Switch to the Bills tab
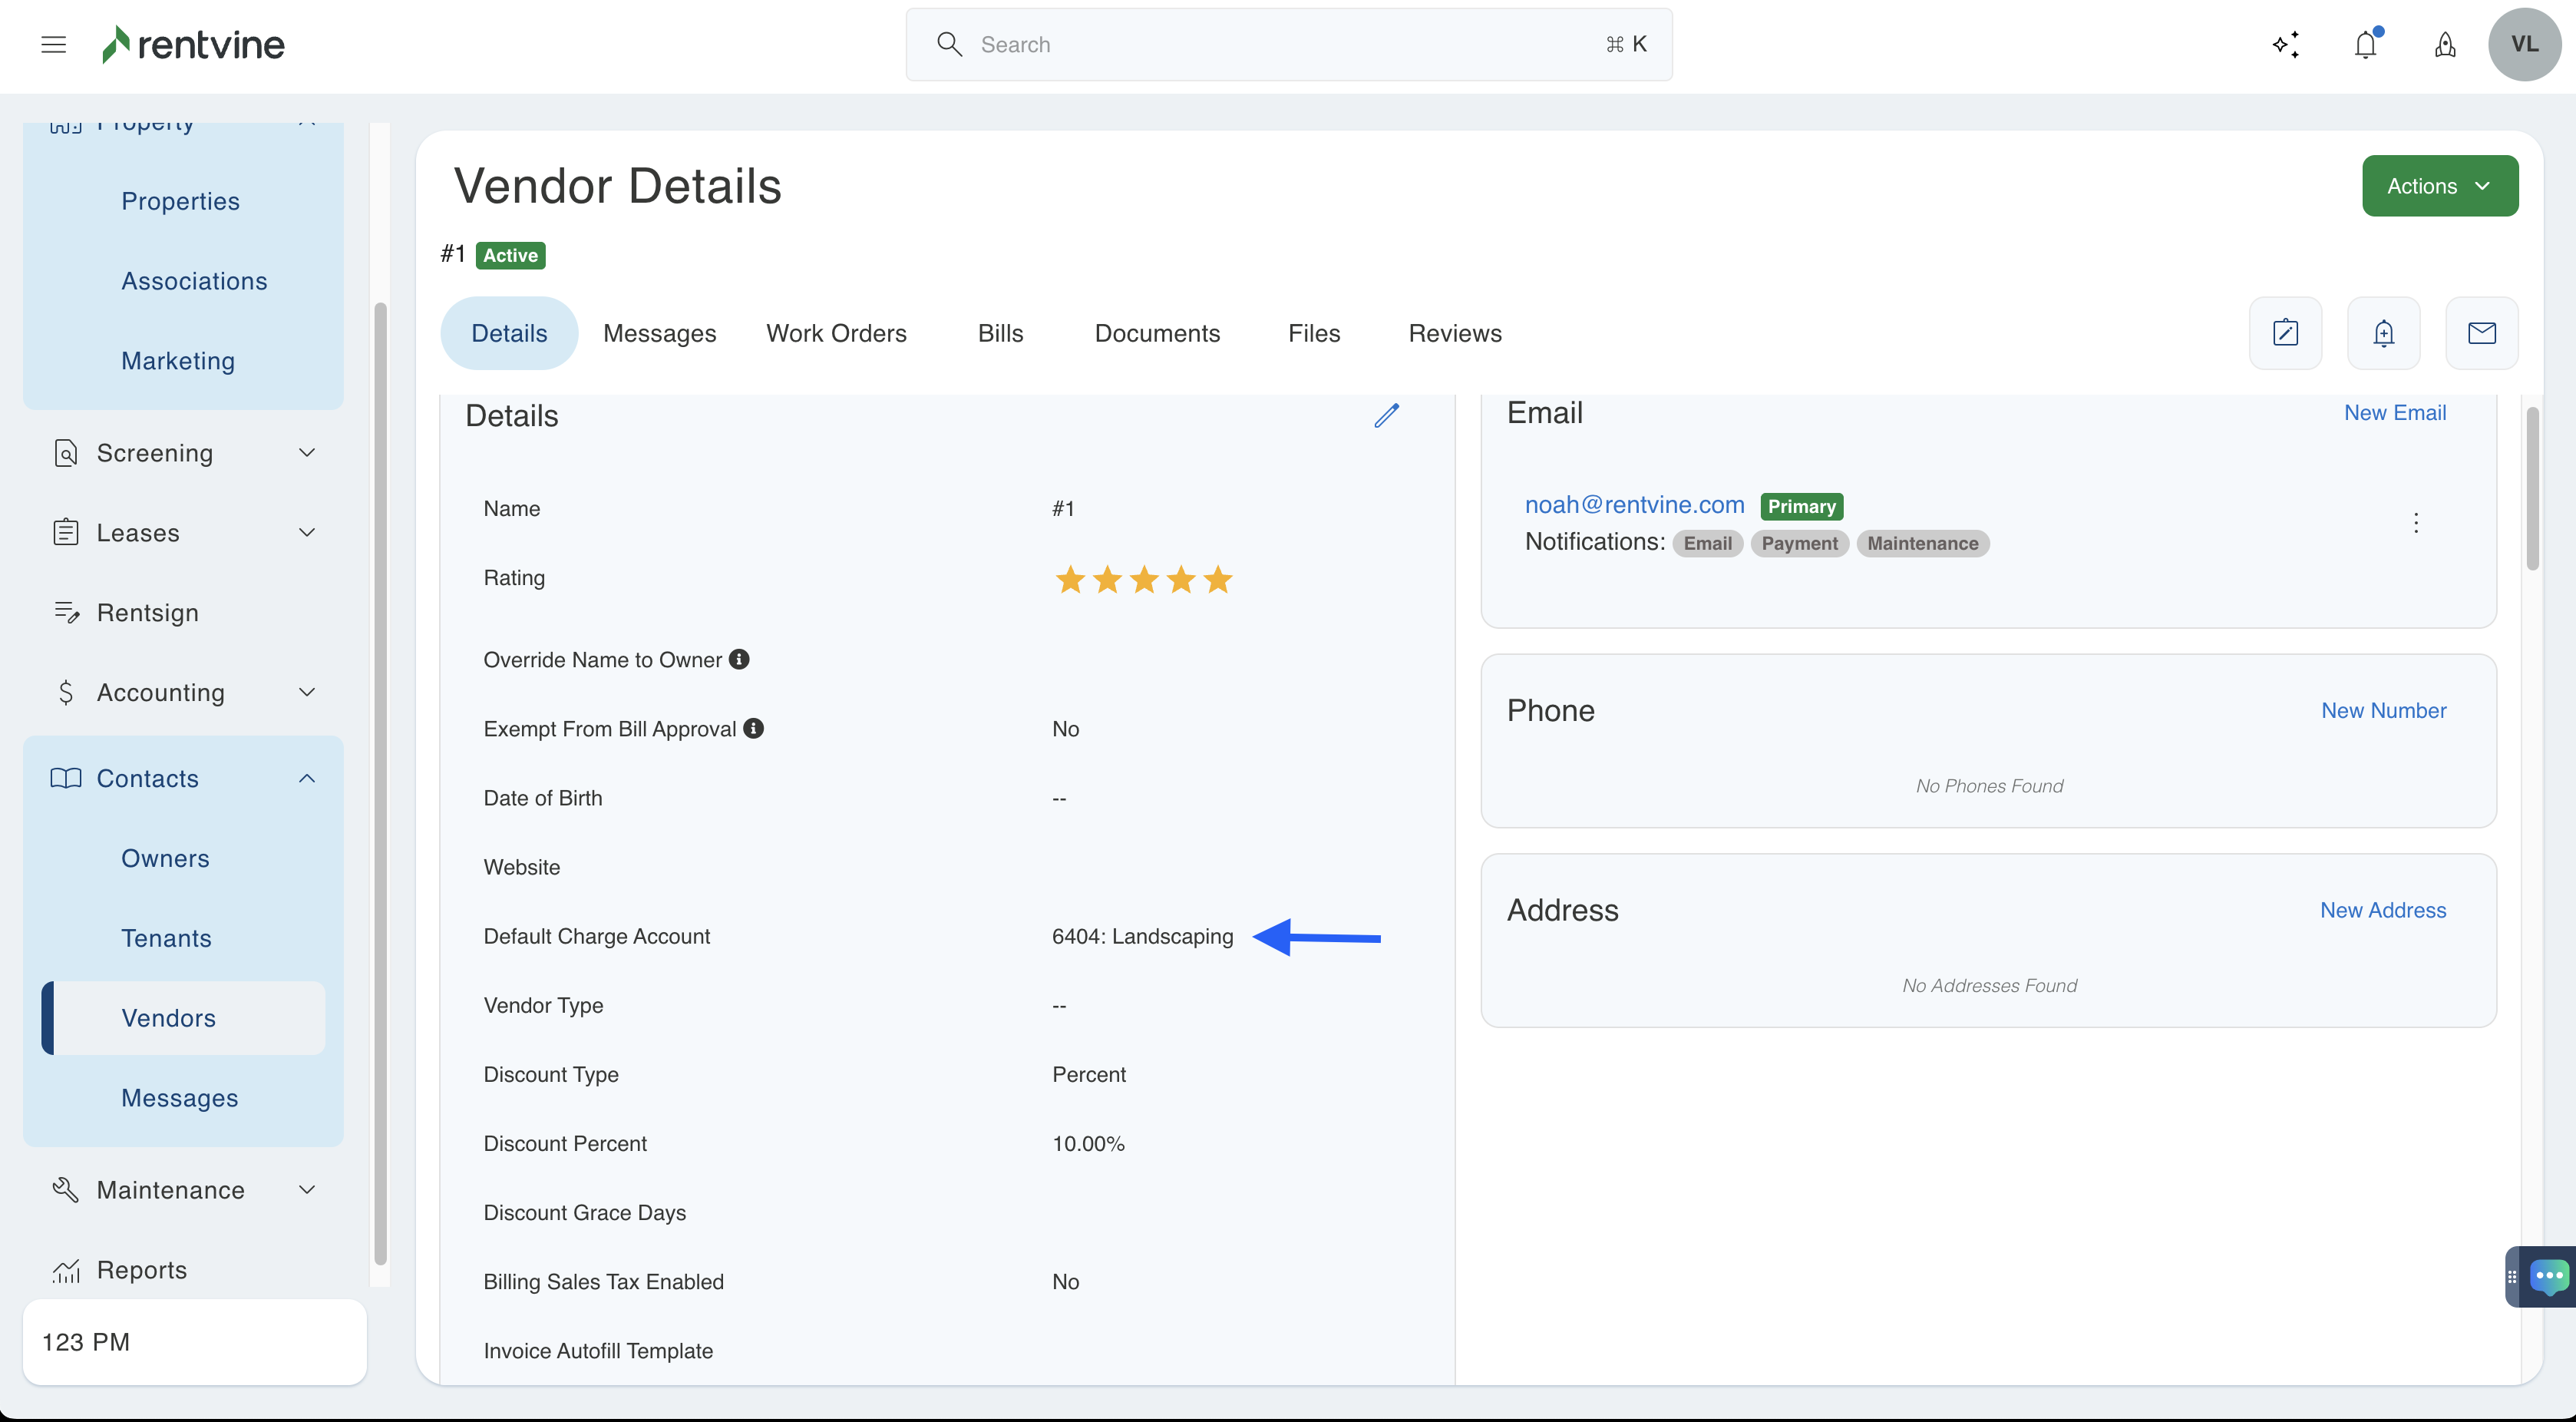Viewport: 2576px width, 1422px height. click(1000, 333)
